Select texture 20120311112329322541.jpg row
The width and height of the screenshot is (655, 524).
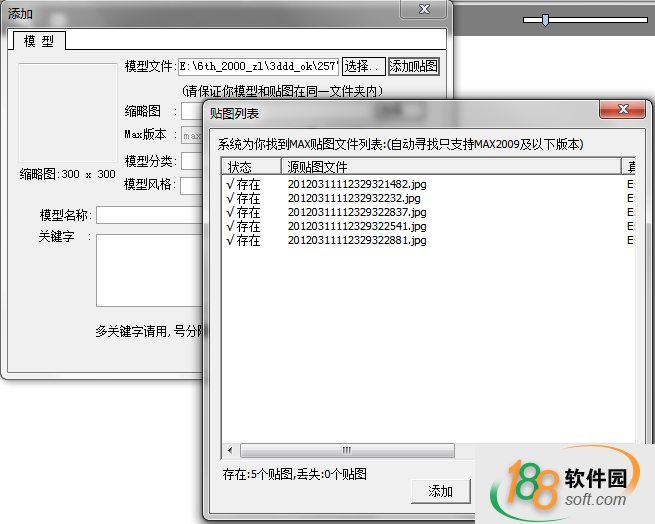pyautogui.click(x=355, y=227)
